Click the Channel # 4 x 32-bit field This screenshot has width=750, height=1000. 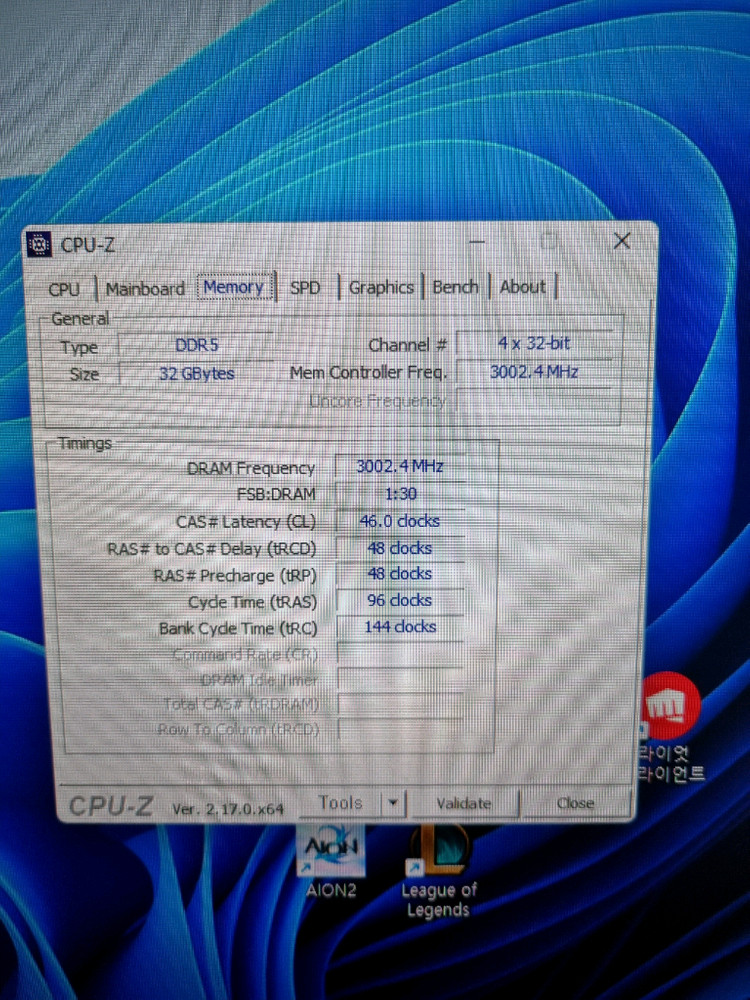tap(534, 343)
